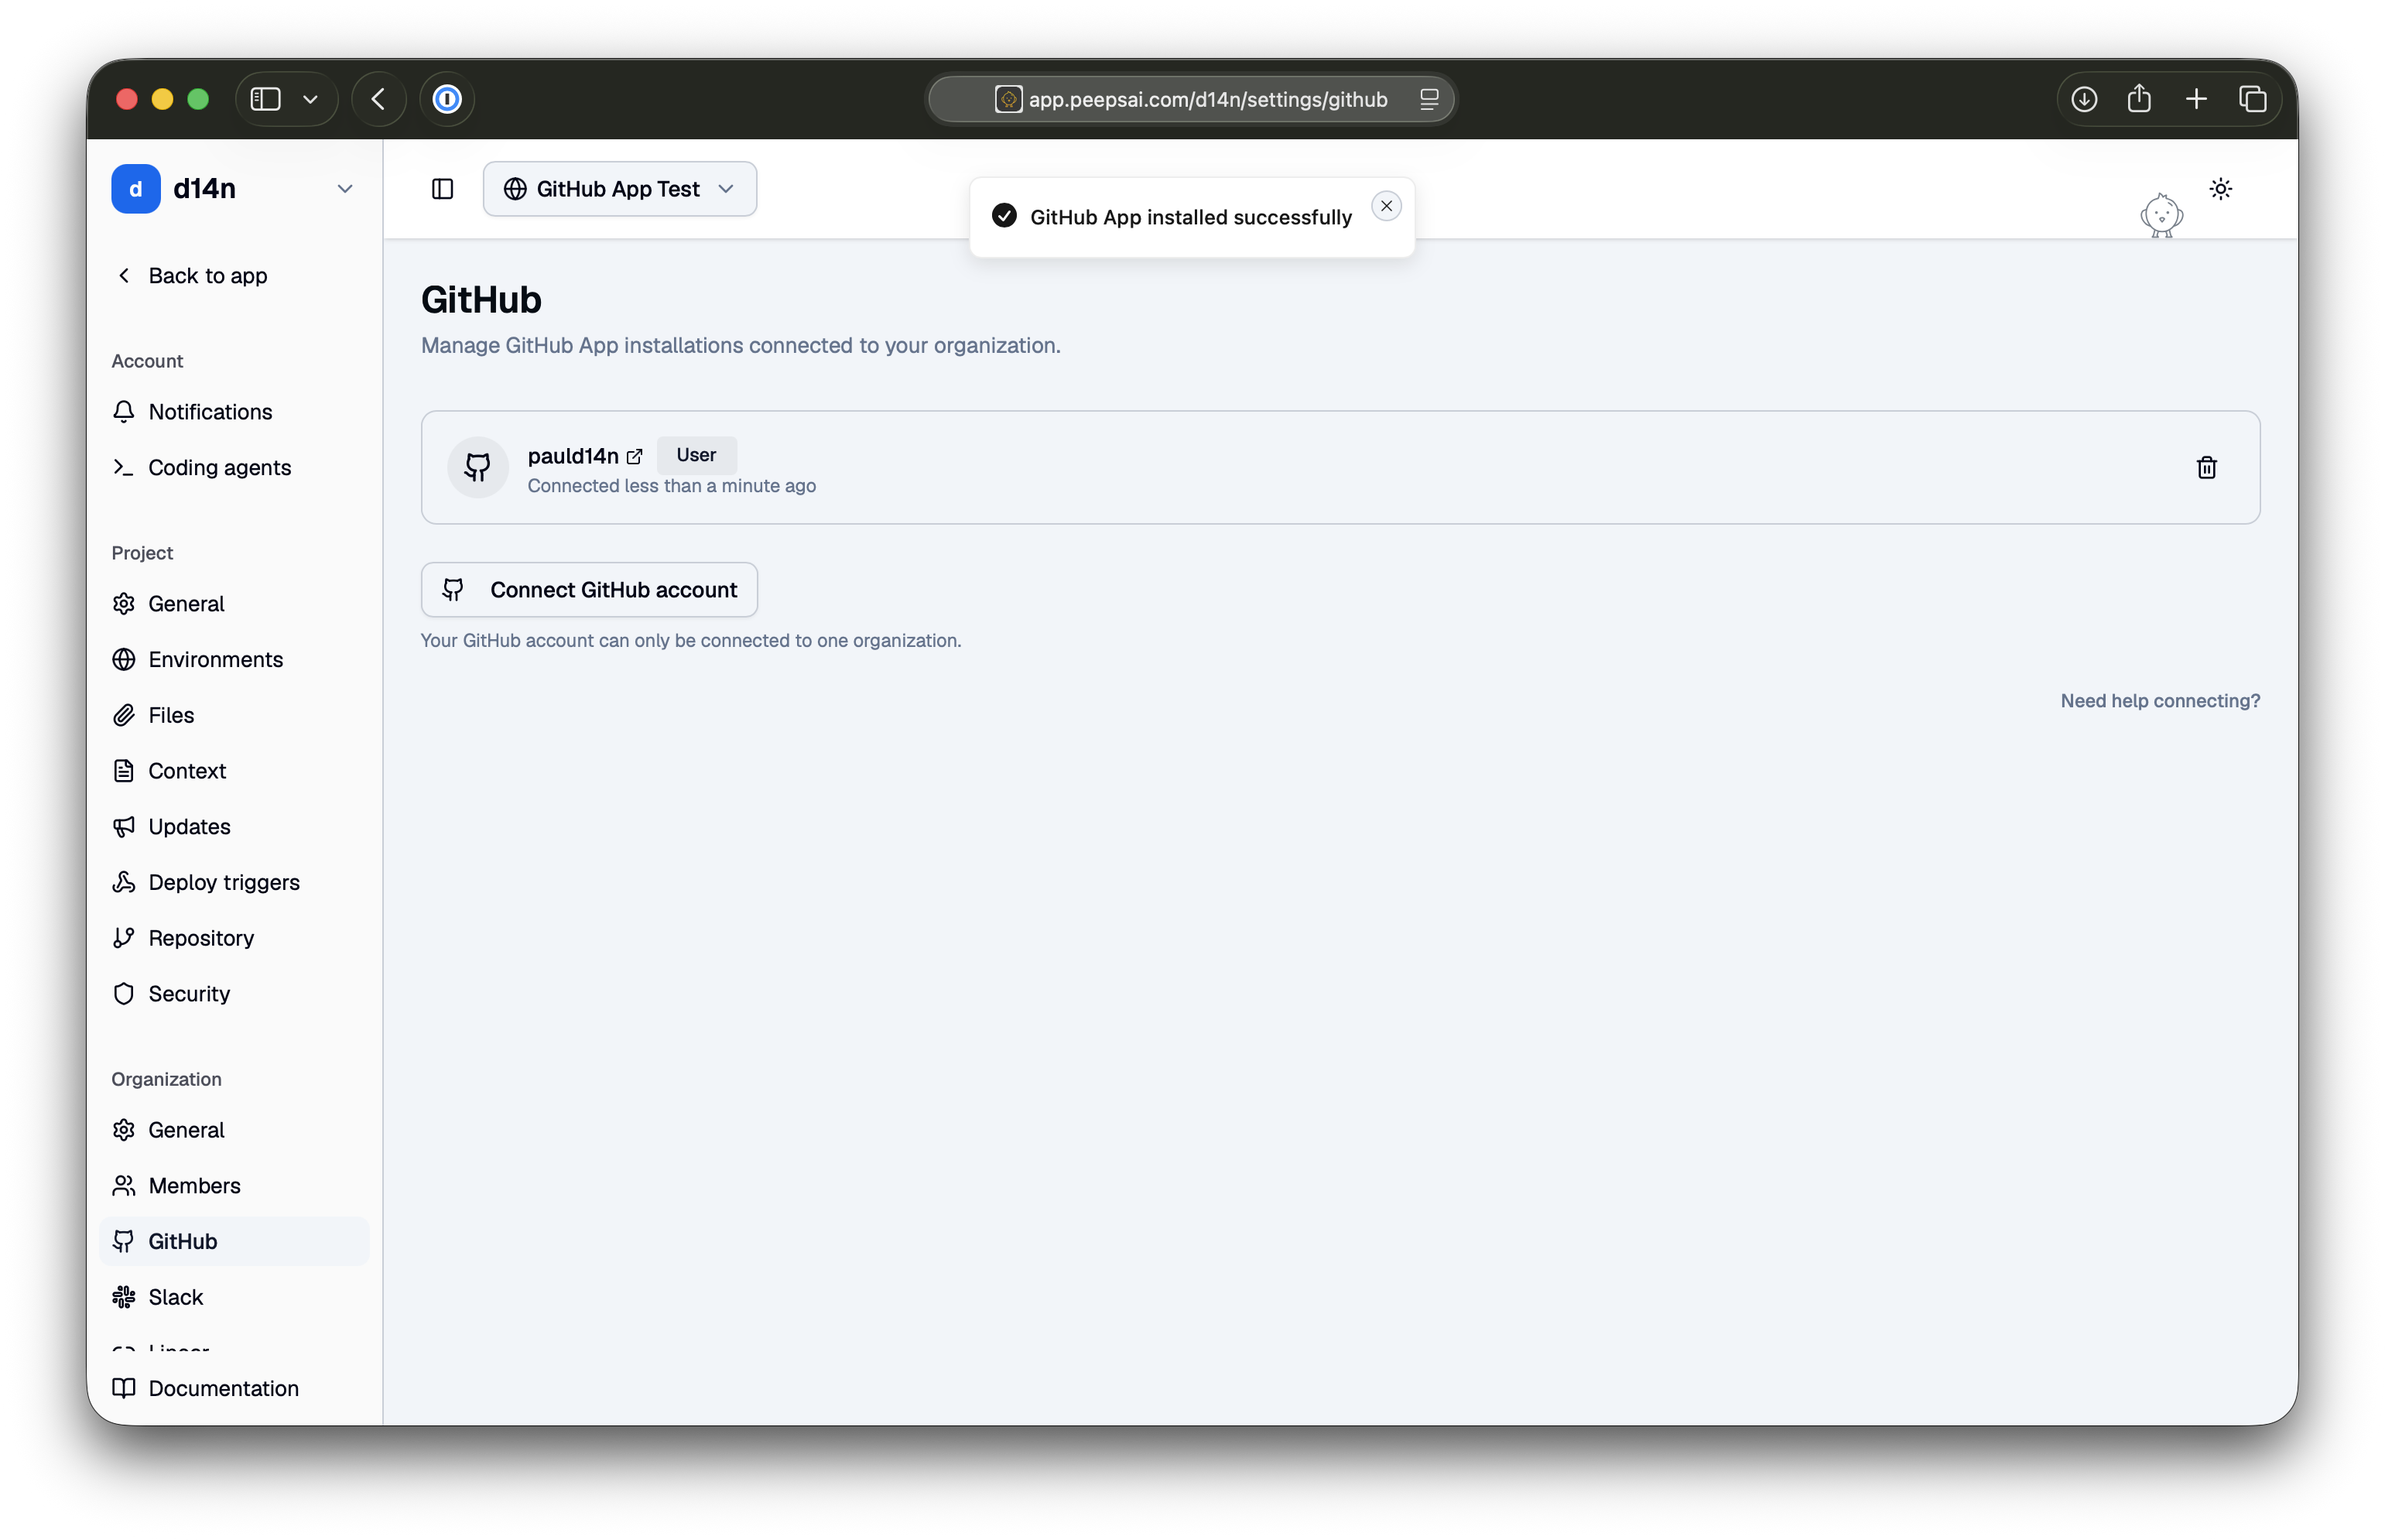Open Notifications settings
The image size is (2385, 1540).
(x=235, y=412)
